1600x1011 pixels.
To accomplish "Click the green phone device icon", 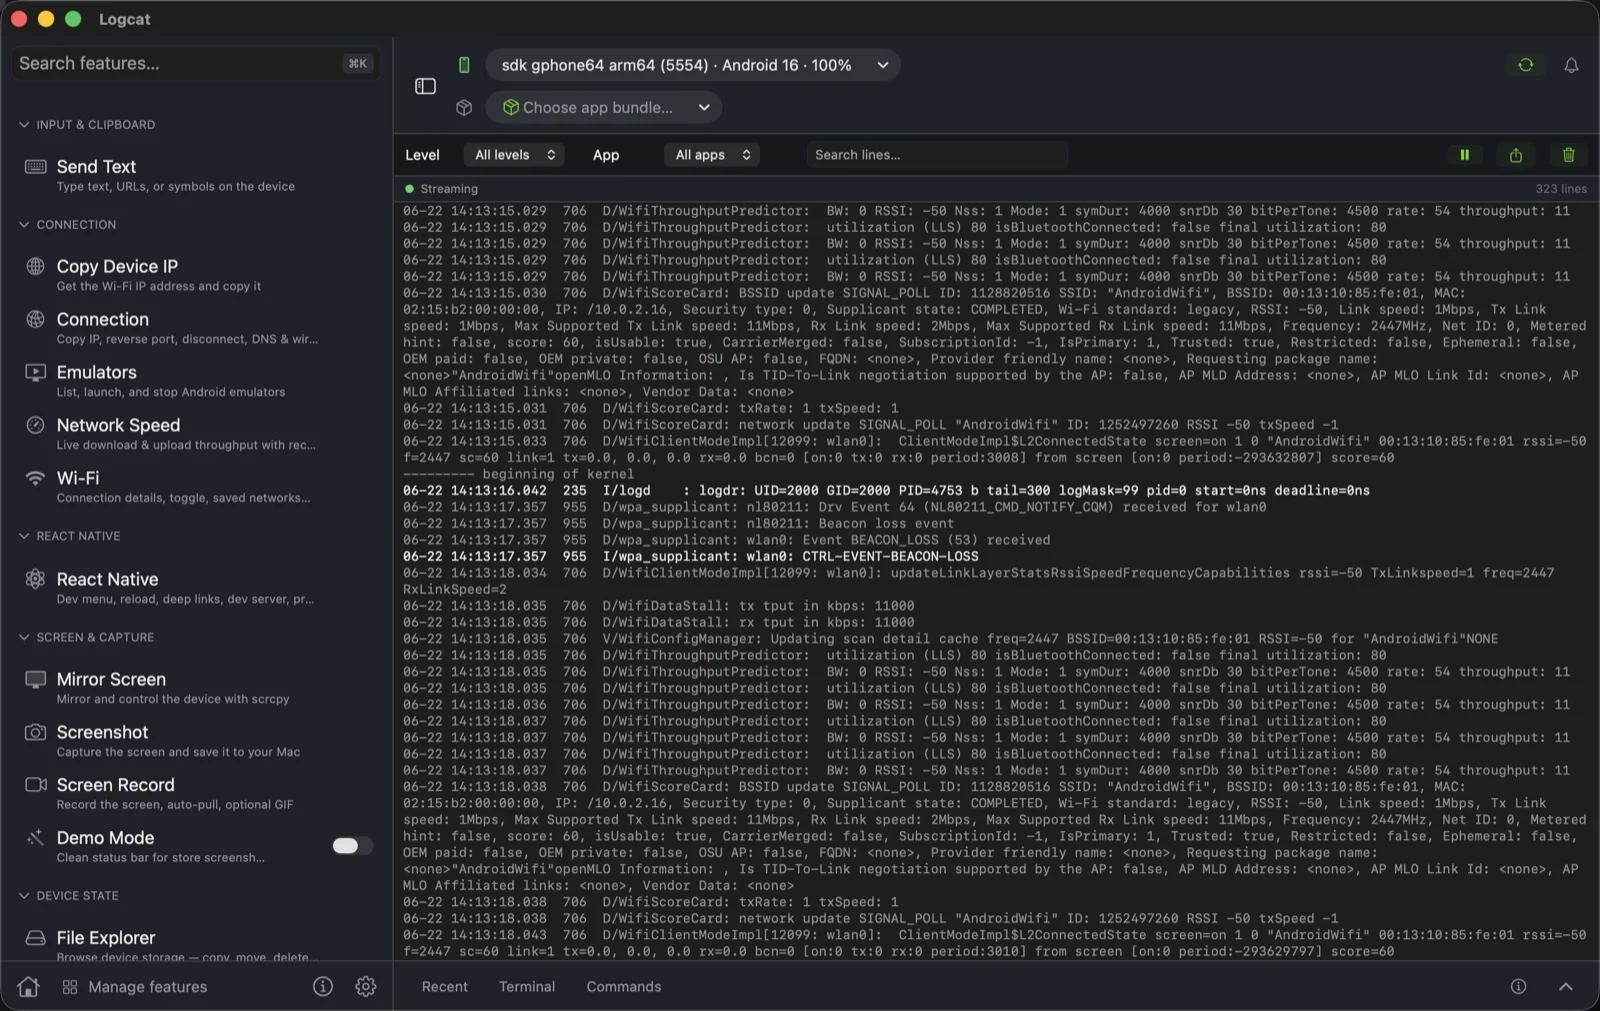I will (464, 65).
